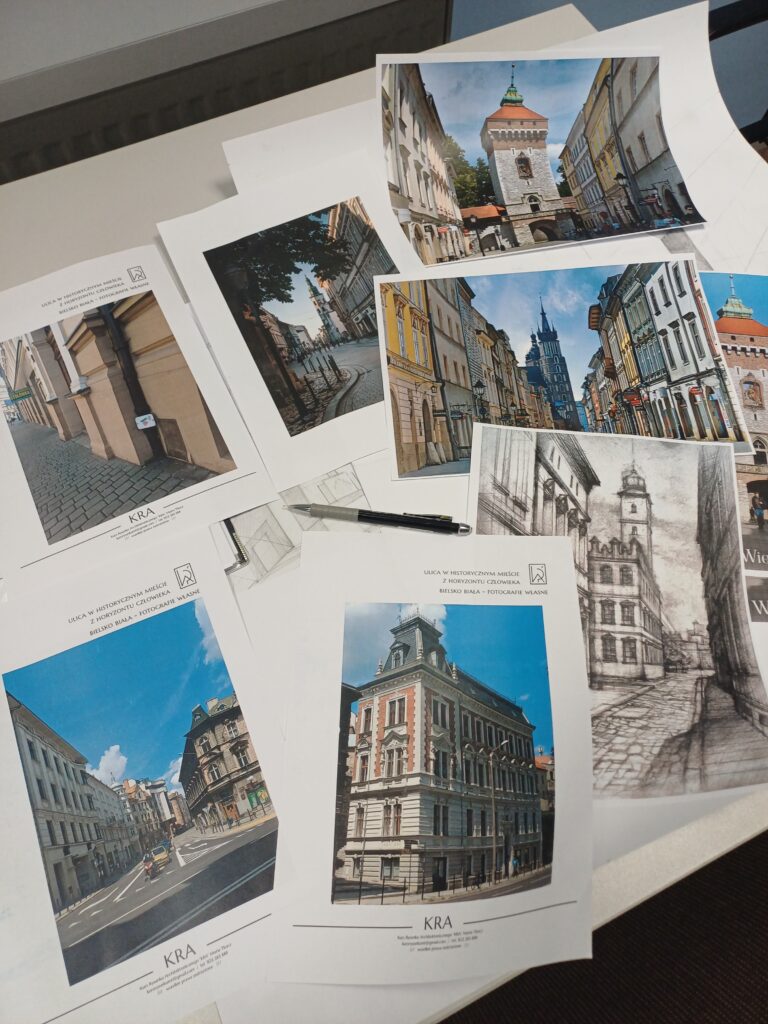Click the square logo on the yellow-car street sheet
This screenshot has width=768, height=1024.
click(x=185, y=576)
